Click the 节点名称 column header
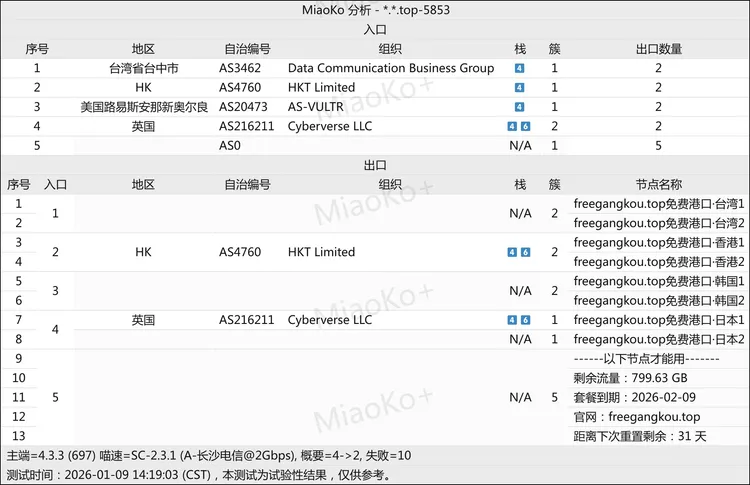 pyautogui.click(x=658, y=185)
